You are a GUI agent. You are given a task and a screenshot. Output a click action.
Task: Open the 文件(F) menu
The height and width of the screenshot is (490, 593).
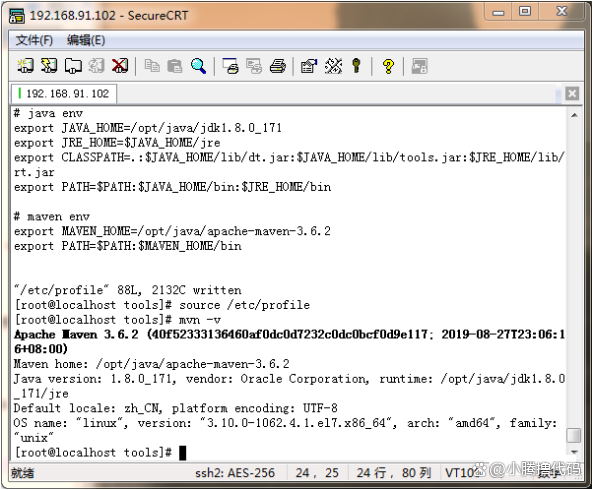34,40
